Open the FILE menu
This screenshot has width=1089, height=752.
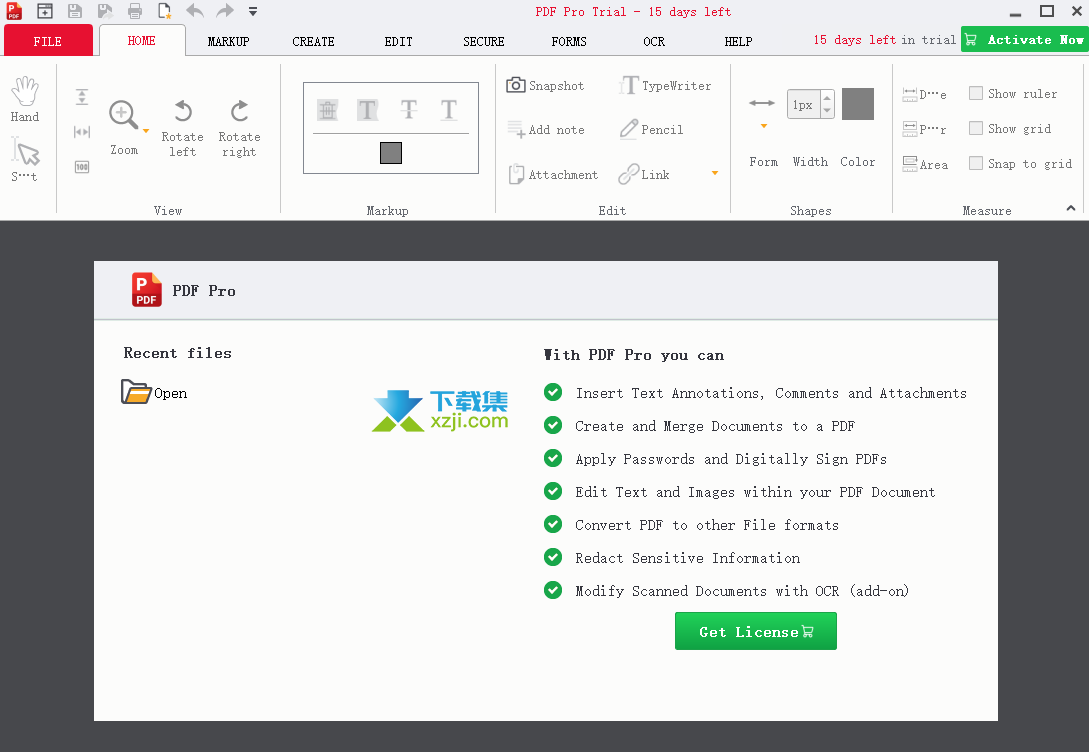[x=48, y=40]
